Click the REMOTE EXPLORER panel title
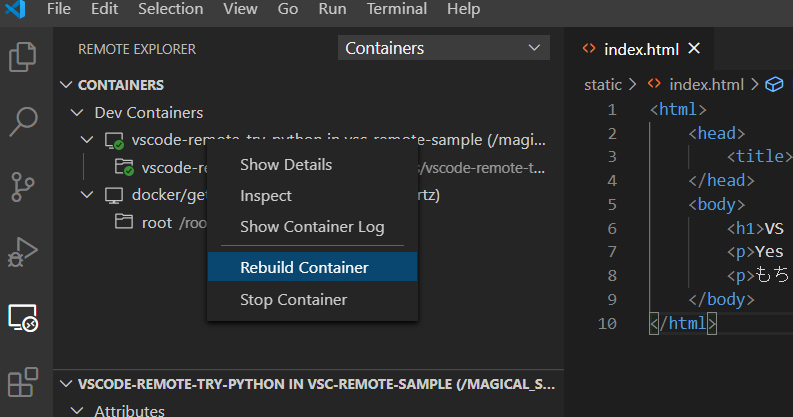The width and height of the screenshot is (793, 417). (x=137, y=49)
